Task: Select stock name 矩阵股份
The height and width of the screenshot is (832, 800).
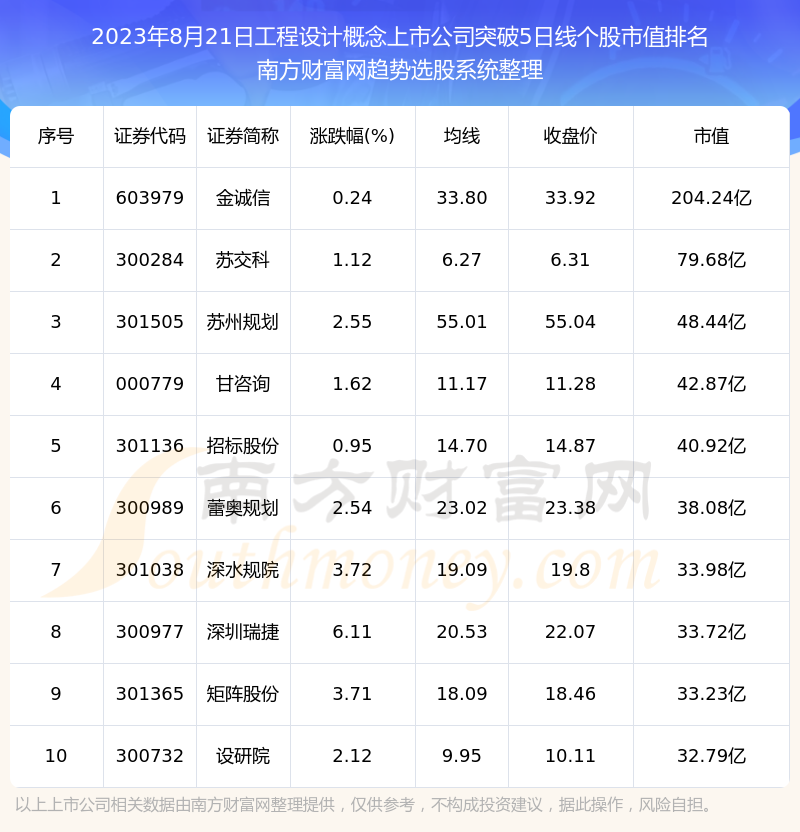Action: tap(243, 694)
